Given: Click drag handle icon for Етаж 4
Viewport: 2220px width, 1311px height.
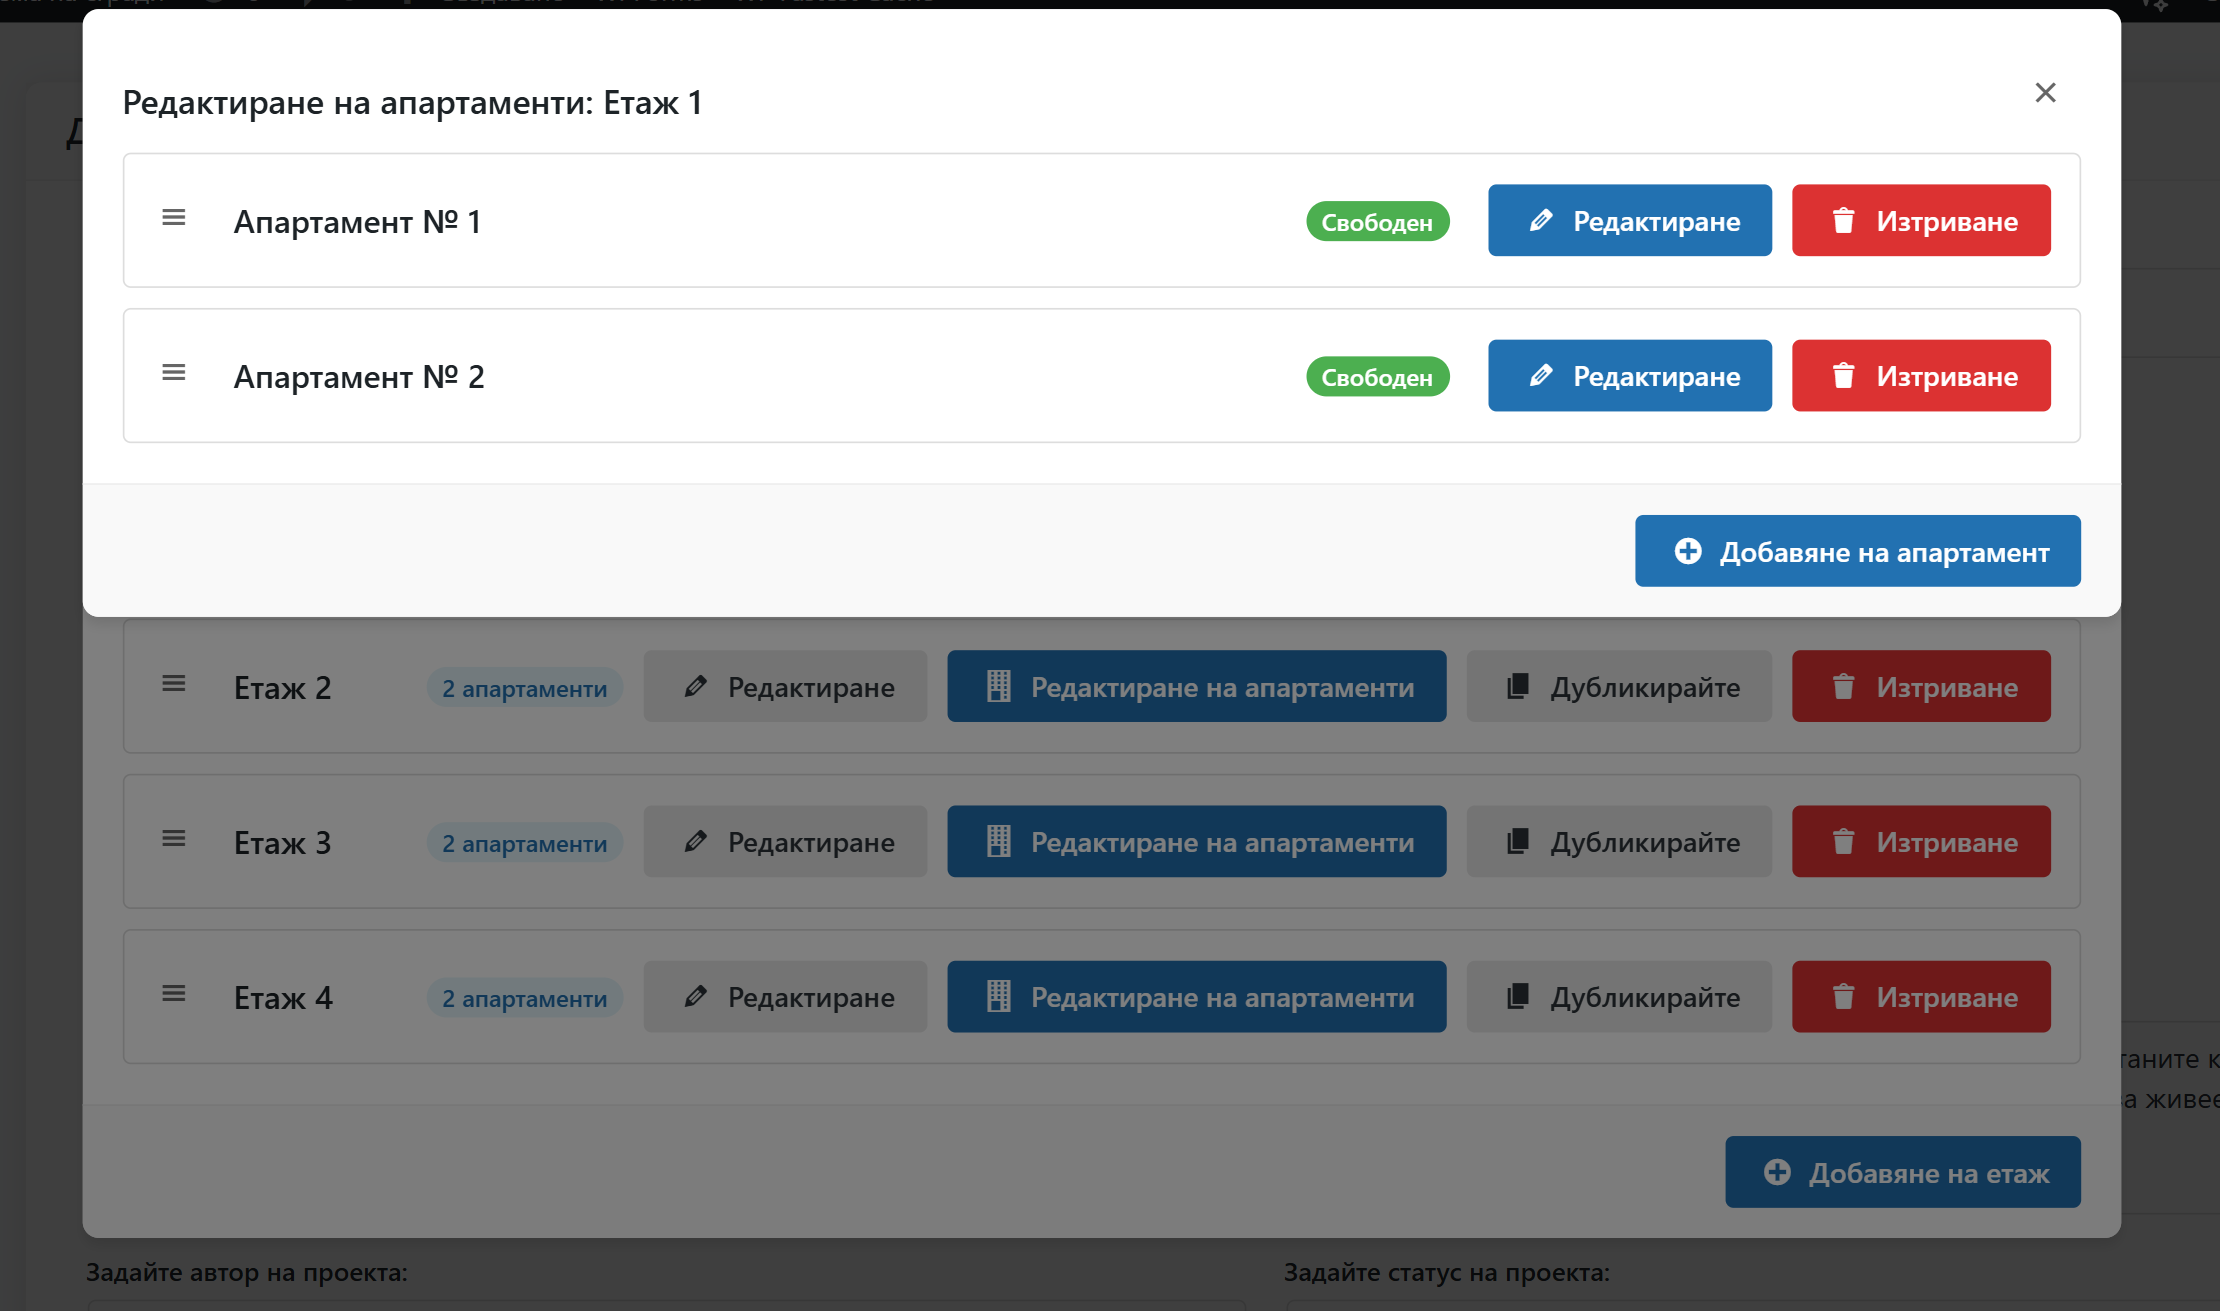Looking at the screenshot, I should pos(174,994).
